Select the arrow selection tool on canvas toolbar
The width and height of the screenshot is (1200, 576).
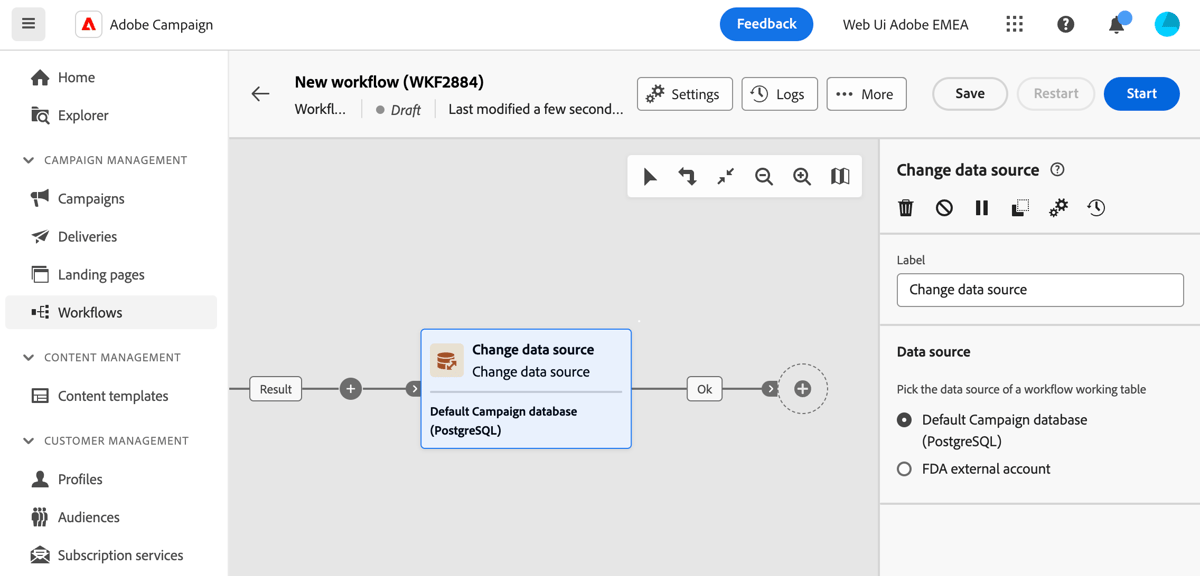click(650, 176)
